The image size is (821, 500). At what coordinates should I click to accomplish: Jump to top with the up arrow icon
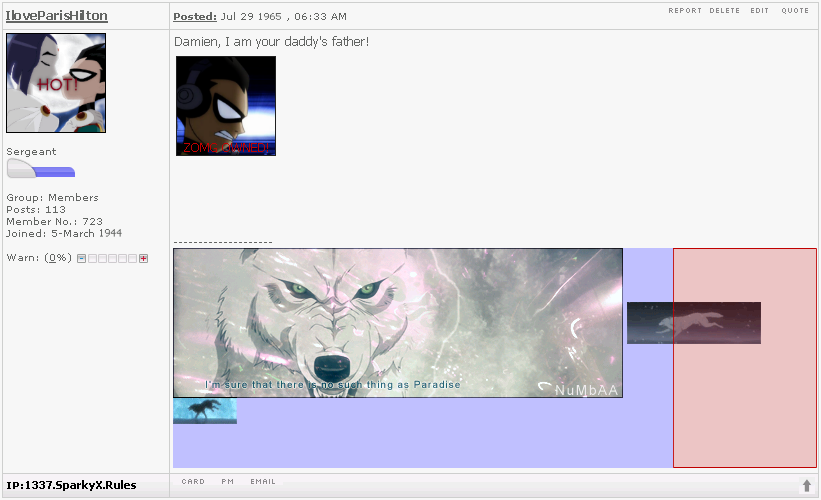[x=806, y=486]
